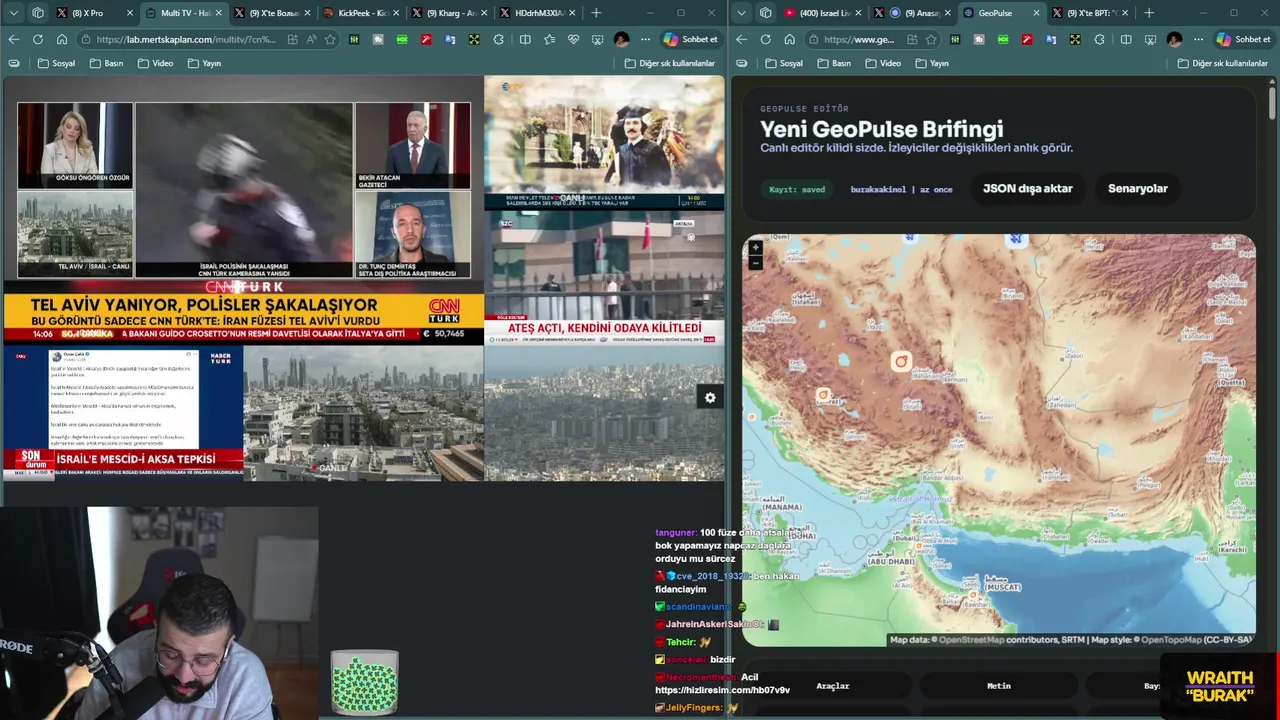Open Diğer sık kullanılanlar folder in GeoPulse browser
1280x720 pixels.
[1222, 63]
